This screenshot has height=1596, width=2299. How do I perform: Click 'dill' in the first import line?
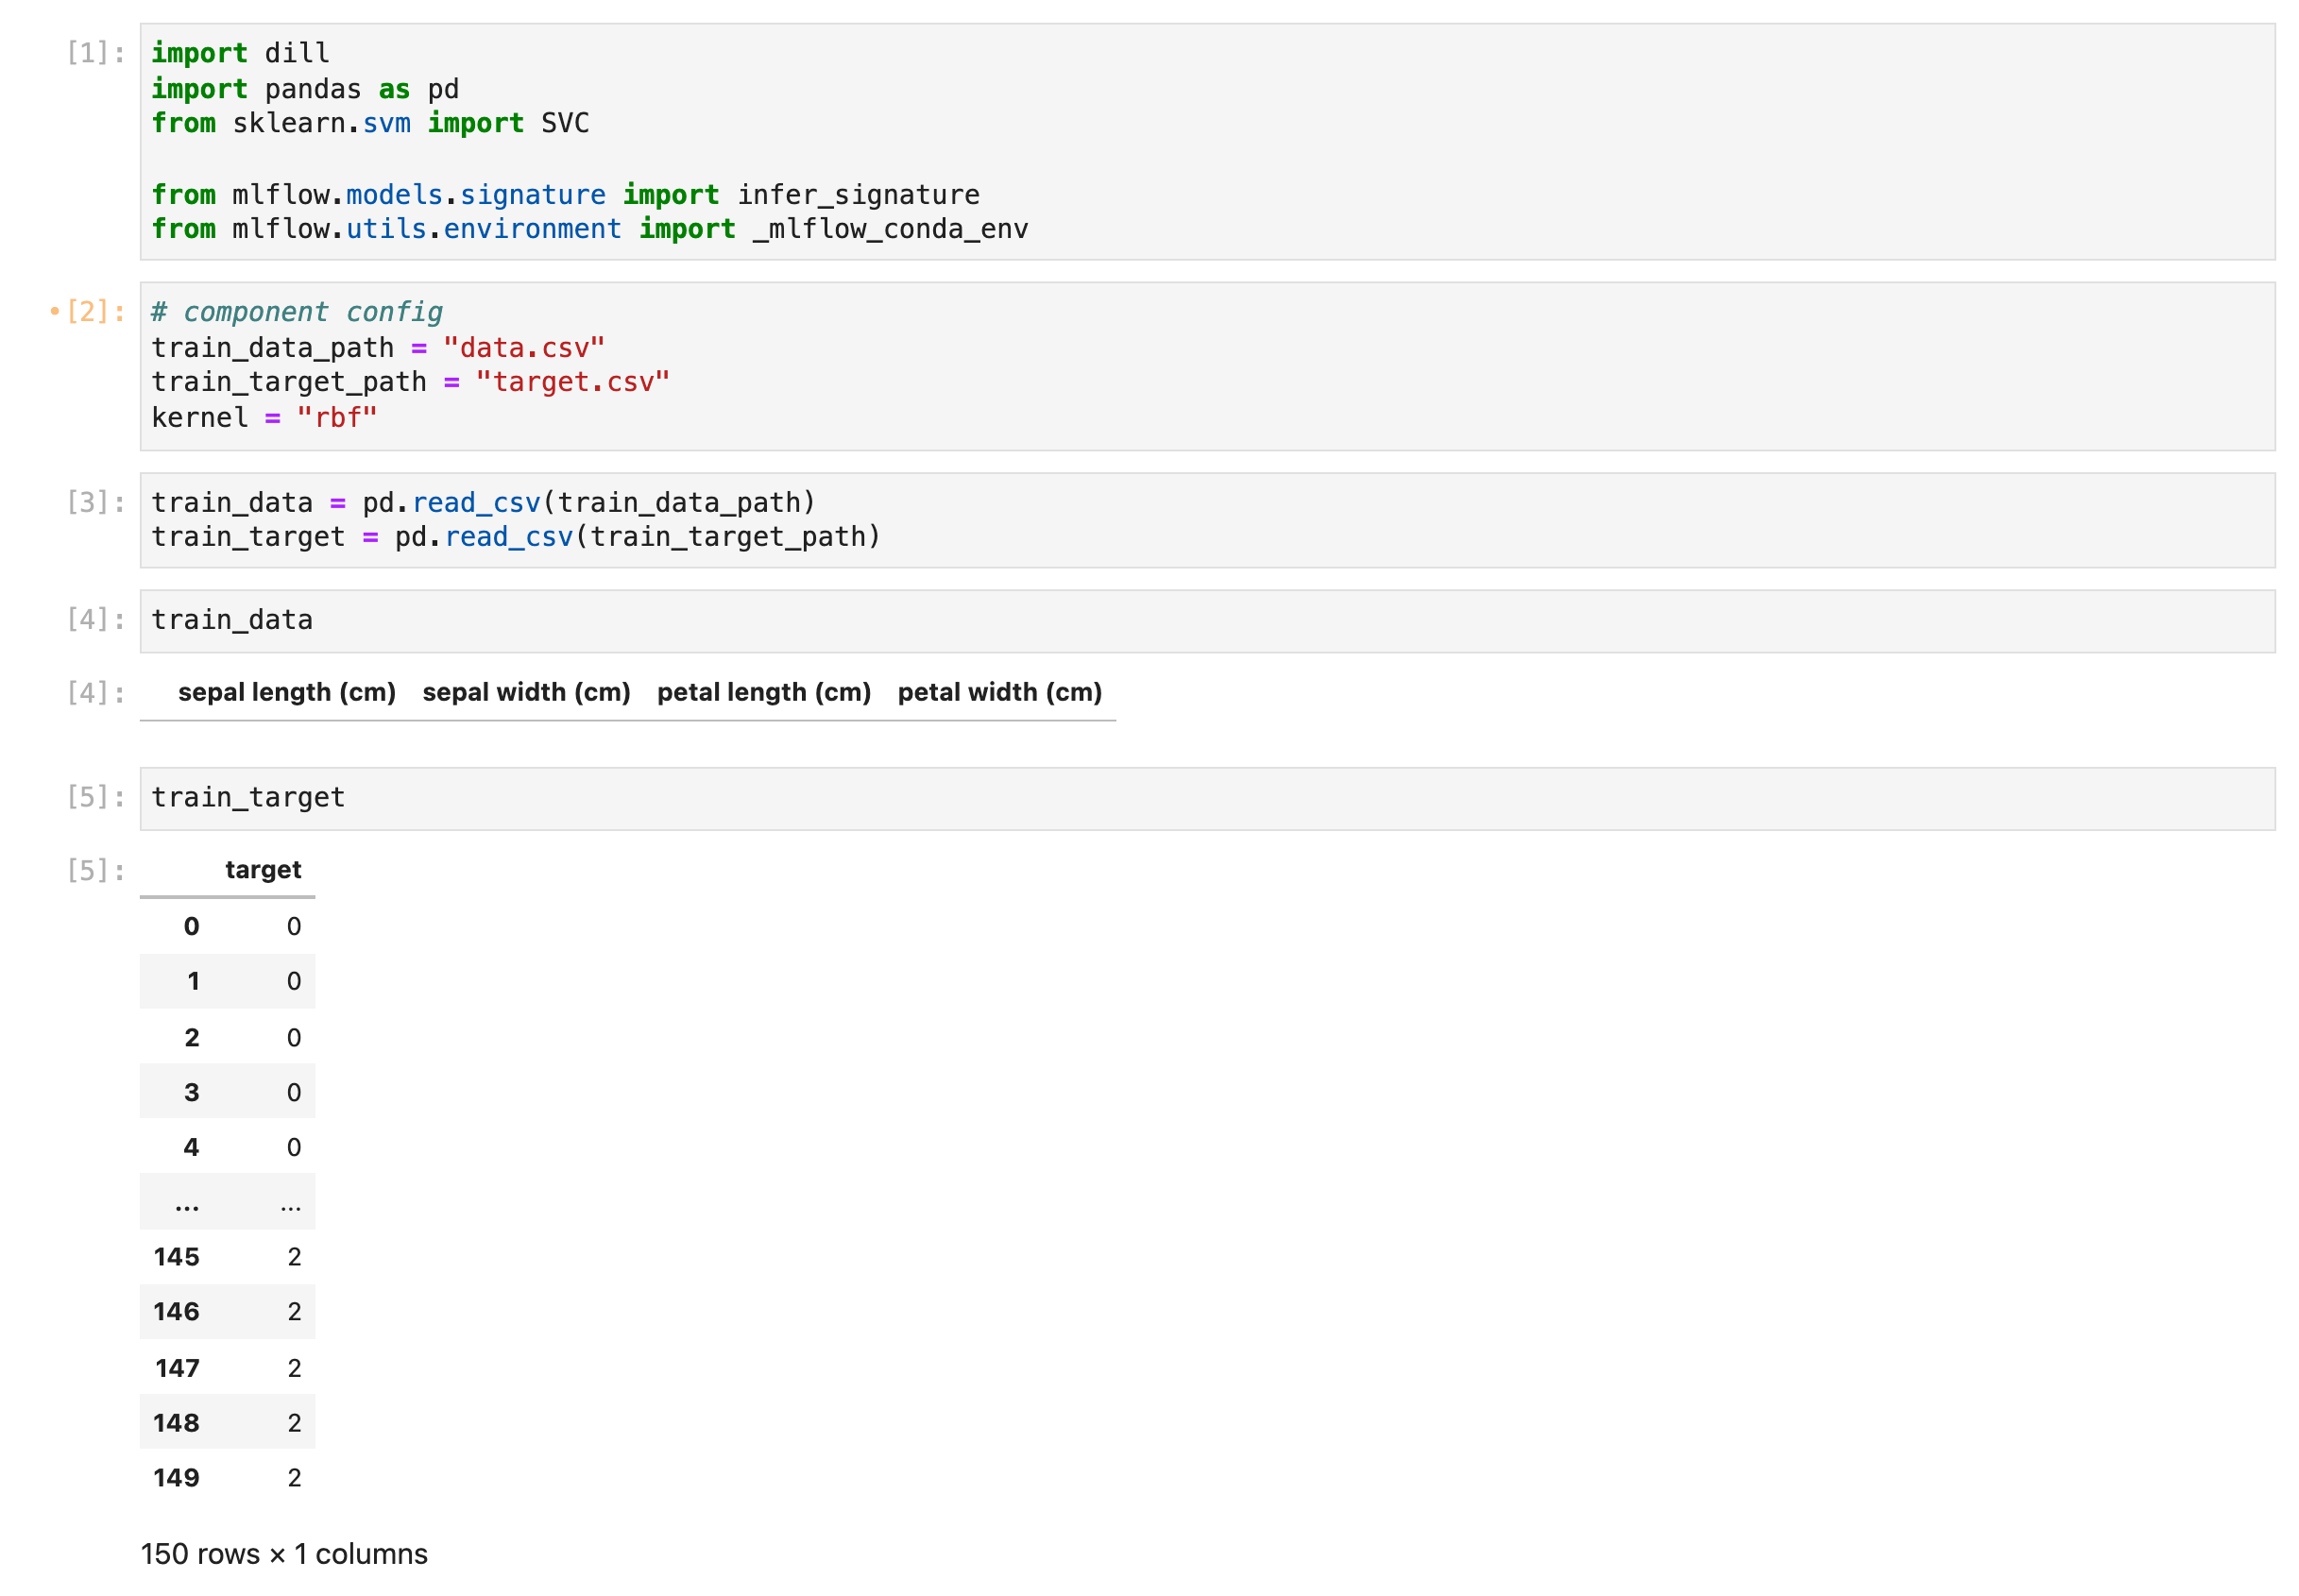click(x=297, y=53)
